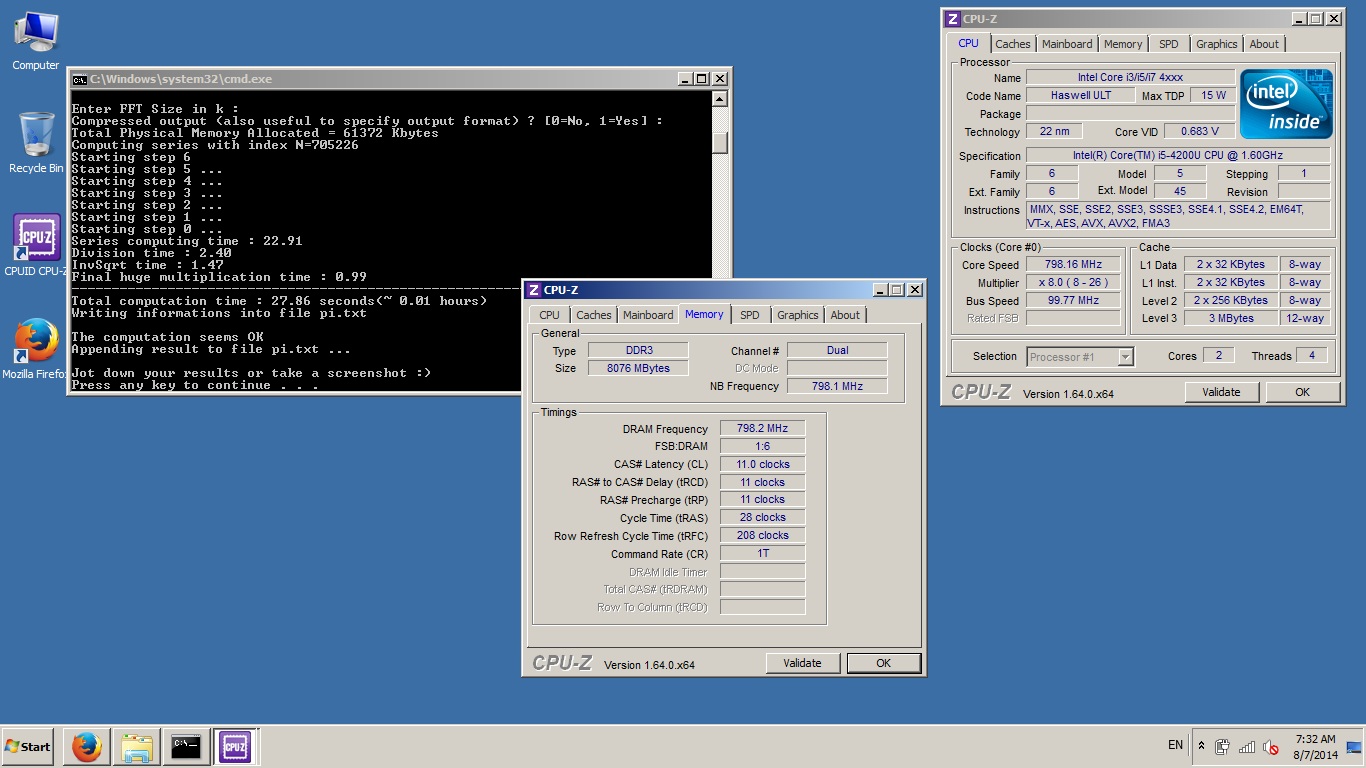
Task: Click the Code Name Haswell ULT field
Action: (1080, 95)
